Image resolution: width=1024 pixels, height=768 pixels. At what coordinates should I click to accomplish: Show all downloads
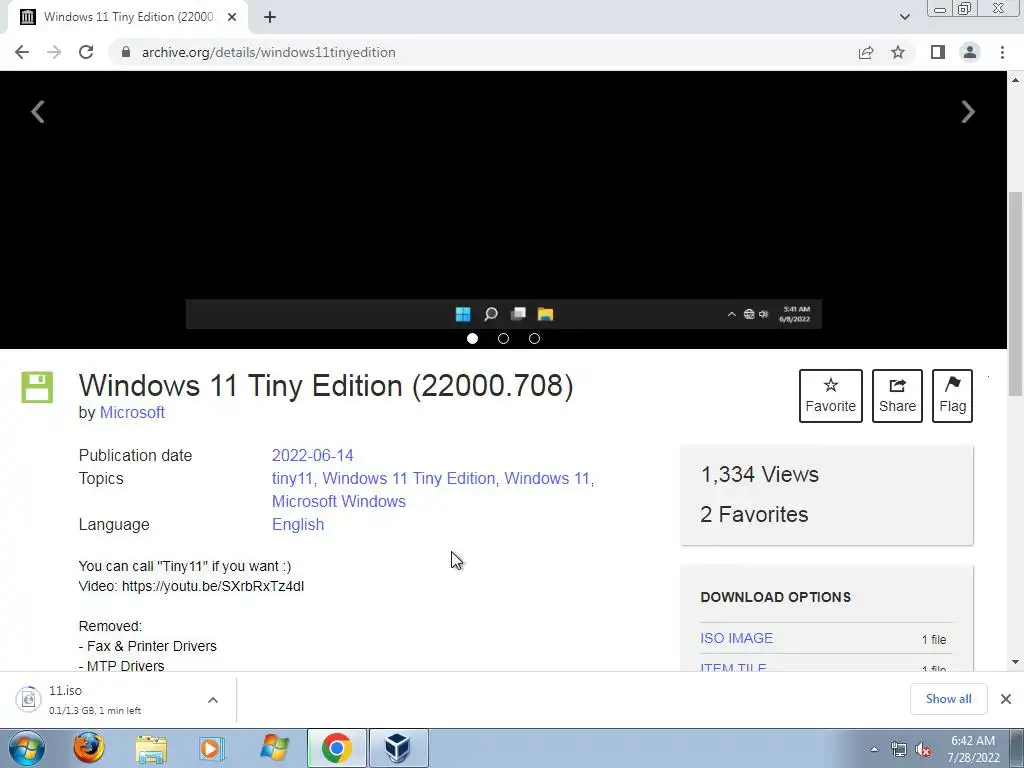pos(948,699)
